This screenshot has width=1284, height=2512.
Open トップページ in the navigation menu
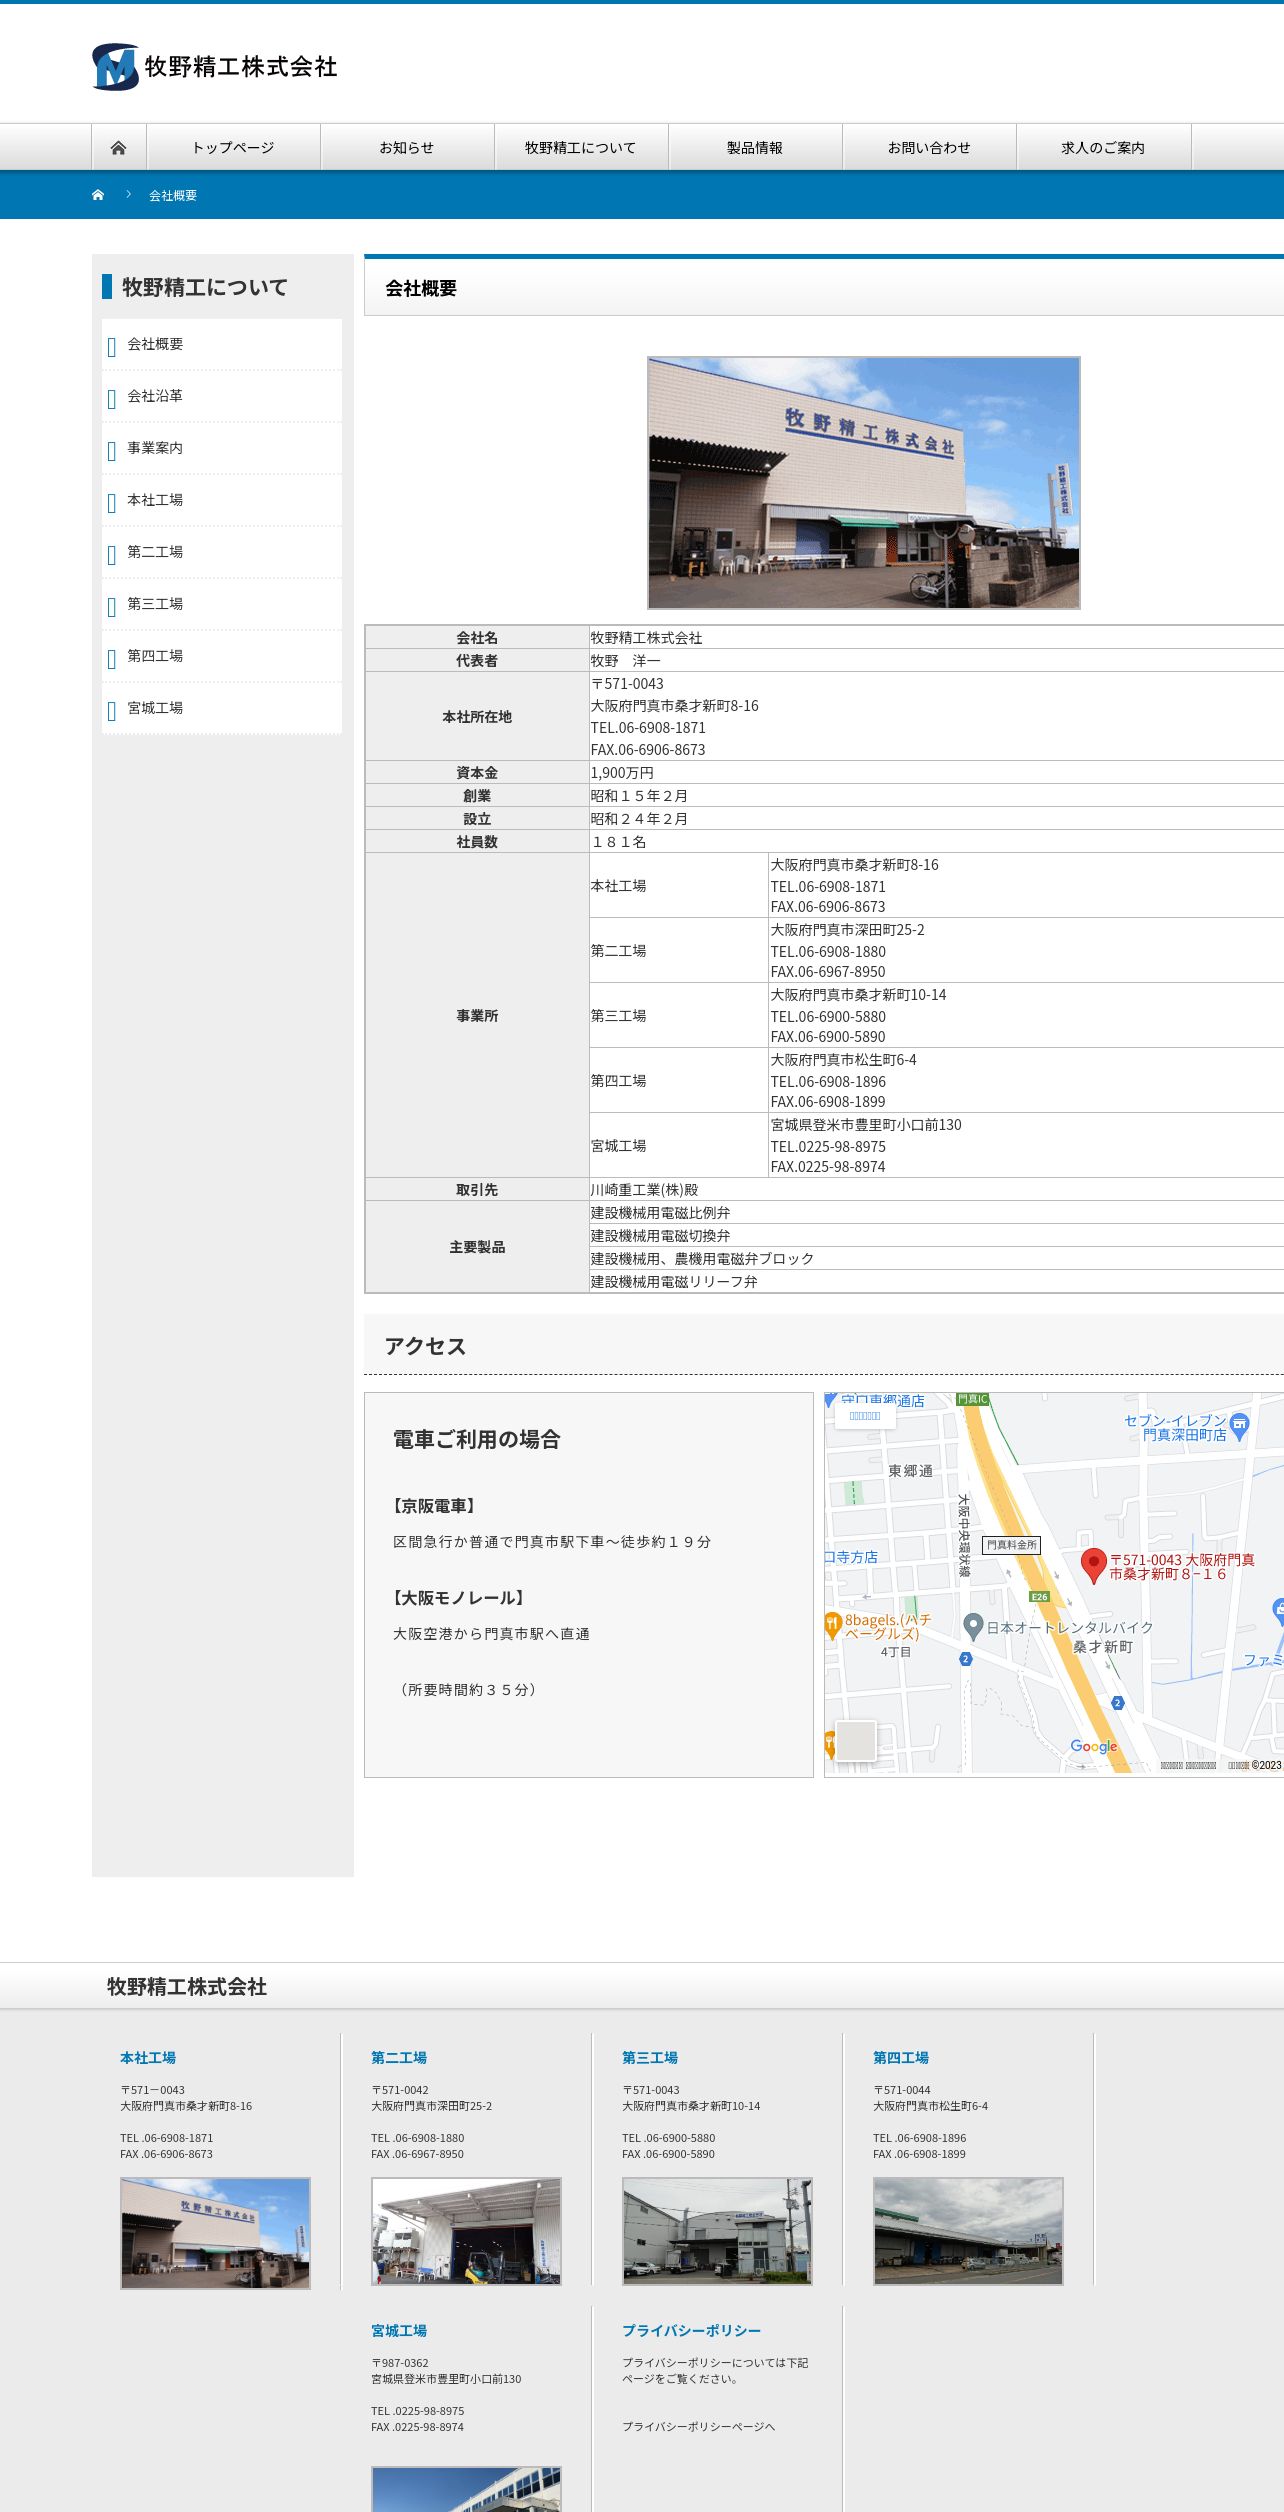click(x=233, y=148)
